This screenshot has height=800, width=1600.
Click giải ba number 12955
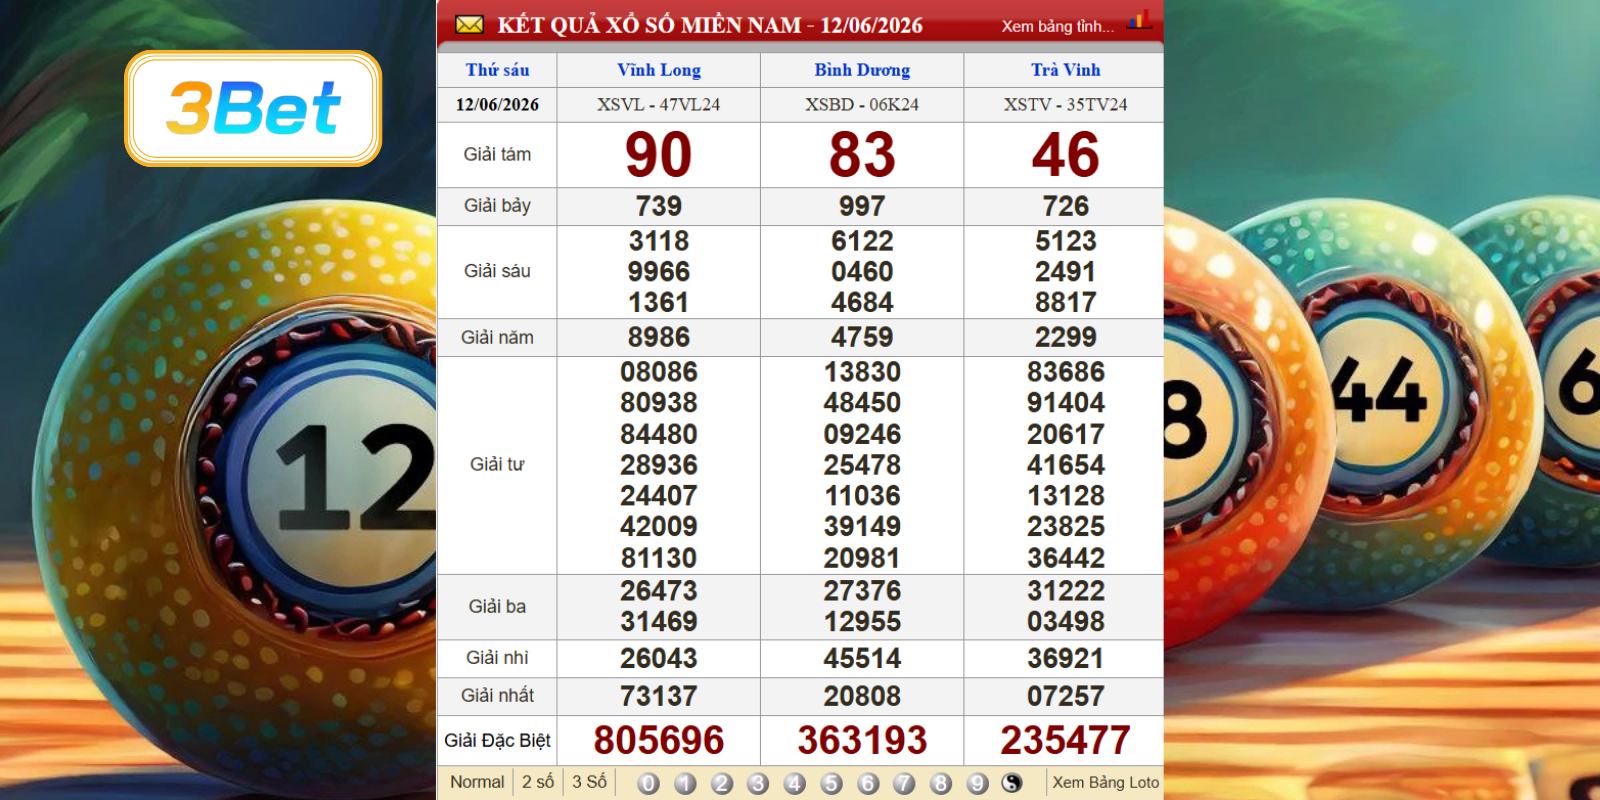pos(862,622)
